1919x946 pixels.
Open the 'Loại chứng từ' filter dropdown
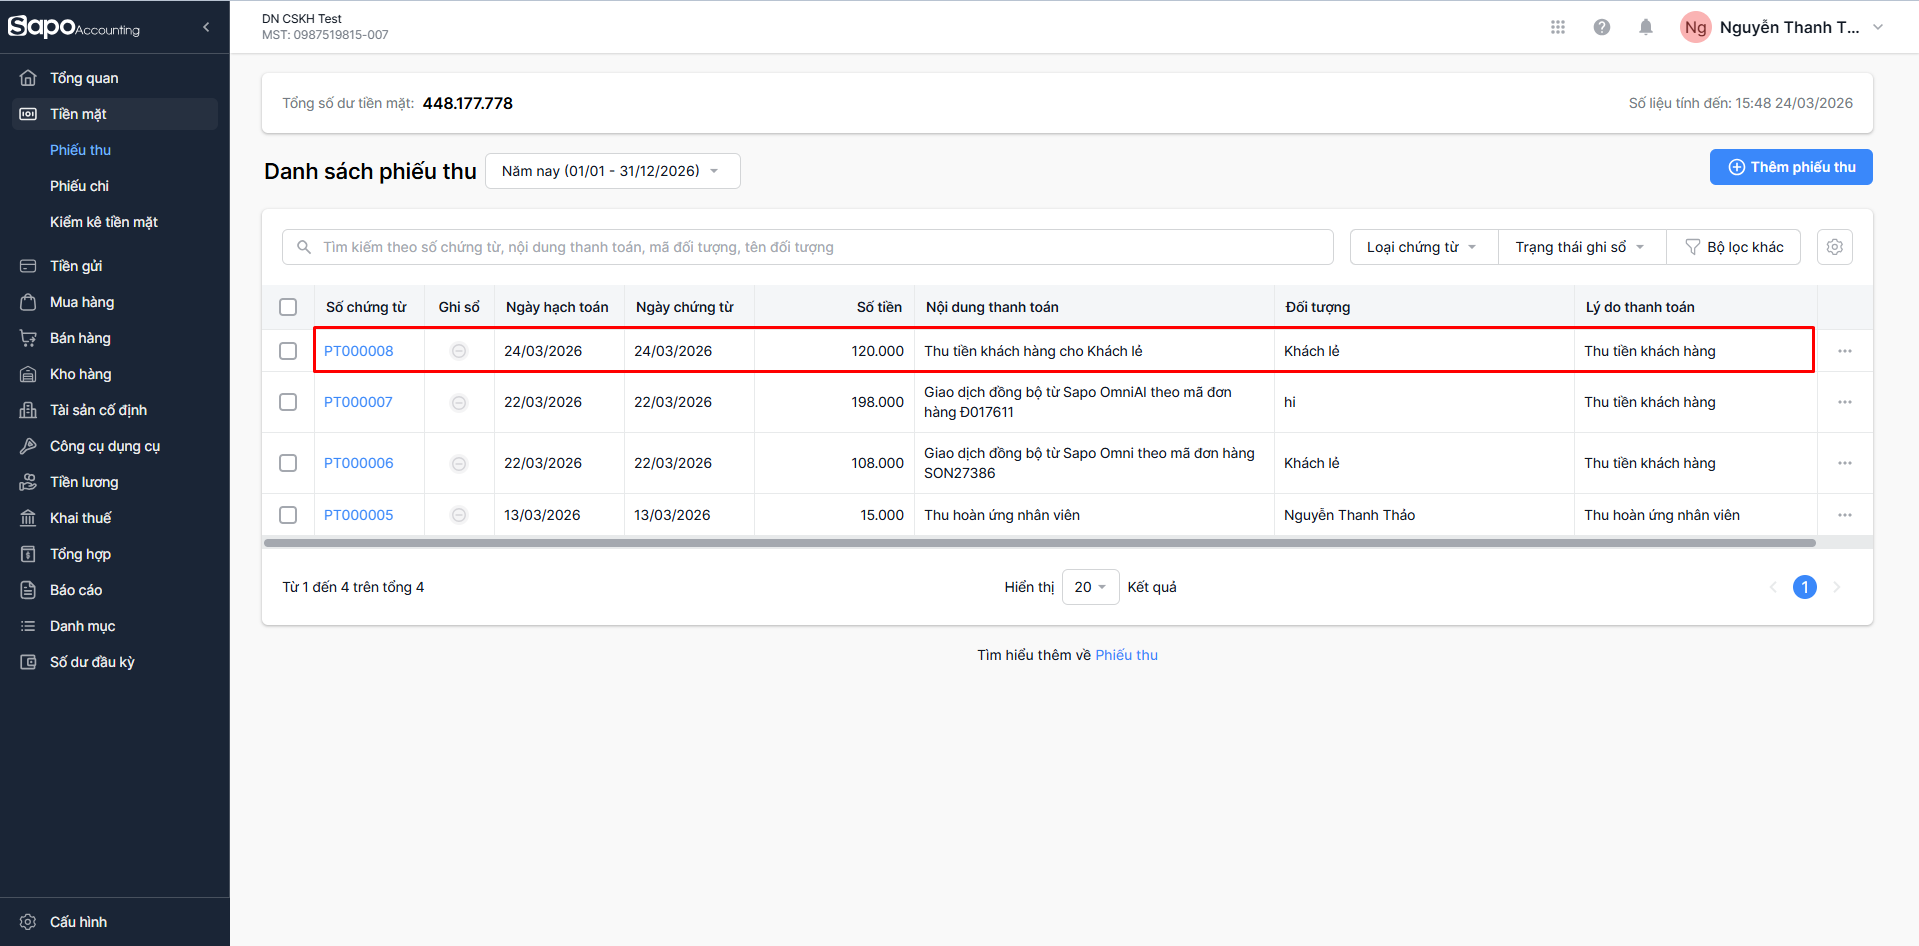click(x=1422, y=247)
